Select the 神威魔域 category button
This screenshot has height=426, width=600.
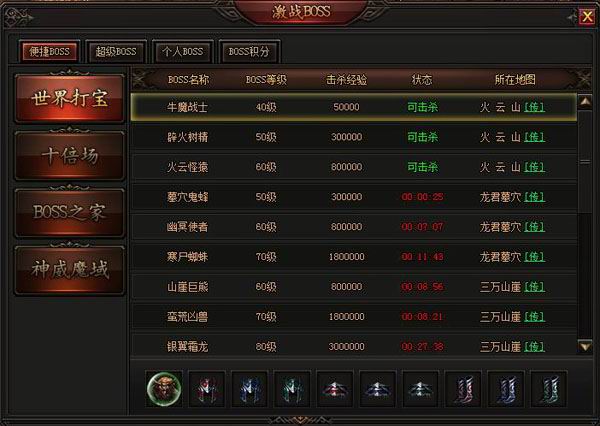[70, 270]
